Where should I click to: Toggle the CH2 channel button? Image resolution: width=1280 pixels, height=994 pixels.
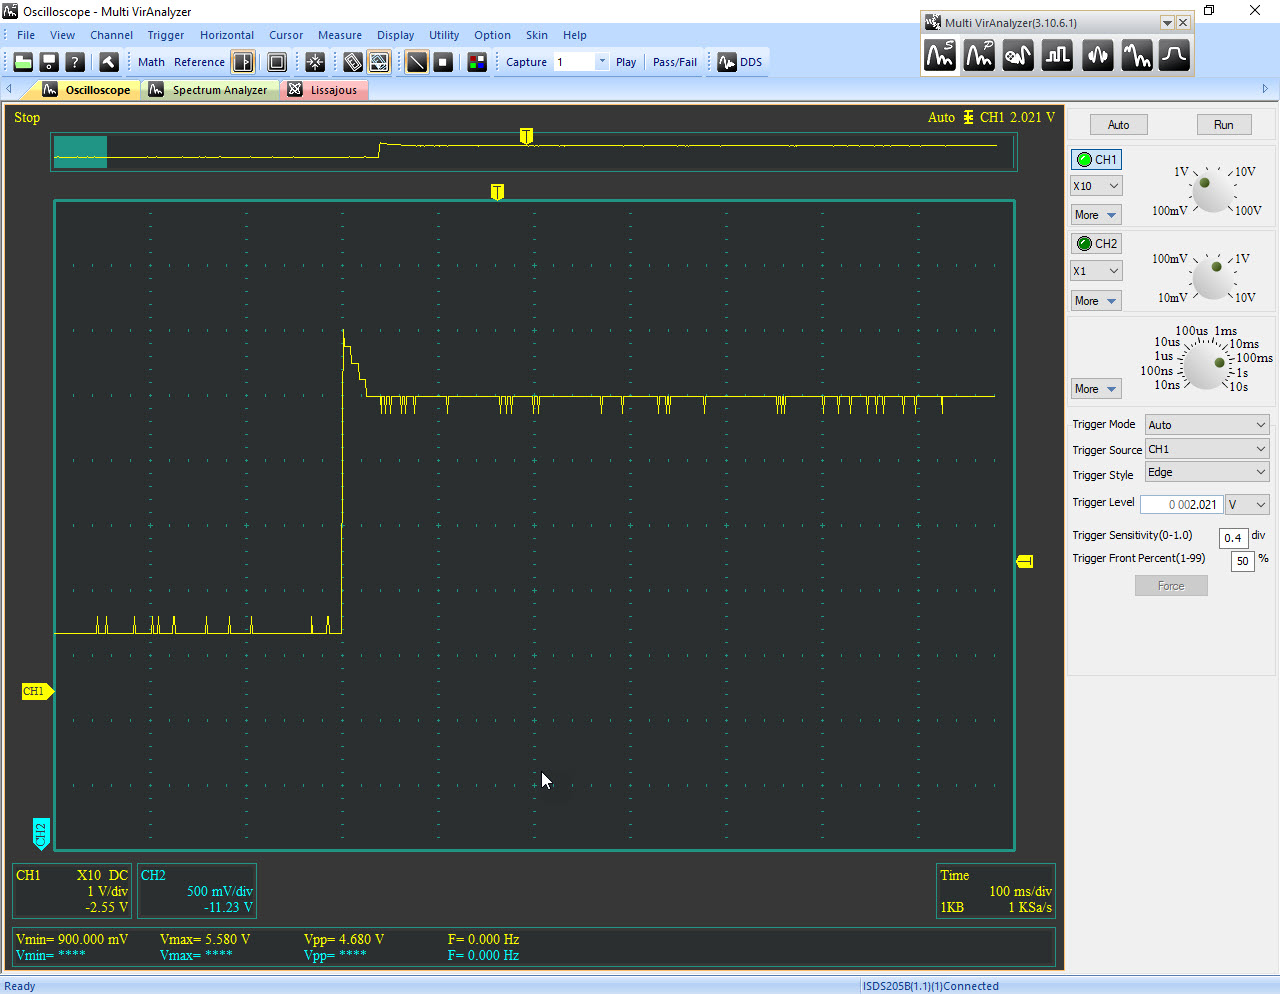(x=1096, y=244)
